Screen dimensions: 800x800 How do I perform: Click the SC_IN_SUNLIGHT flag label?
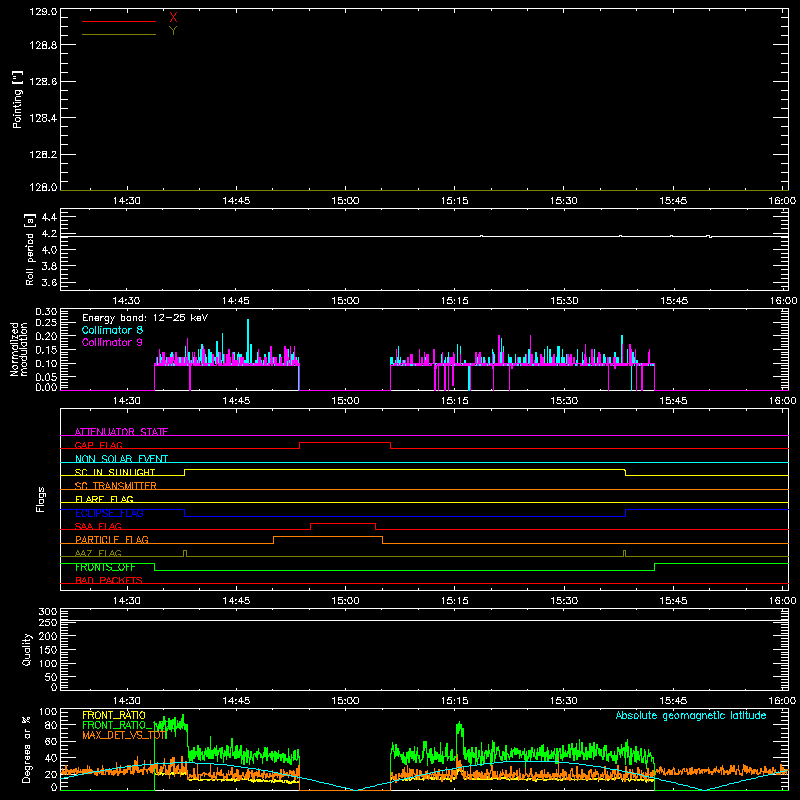tap(115, 472)
